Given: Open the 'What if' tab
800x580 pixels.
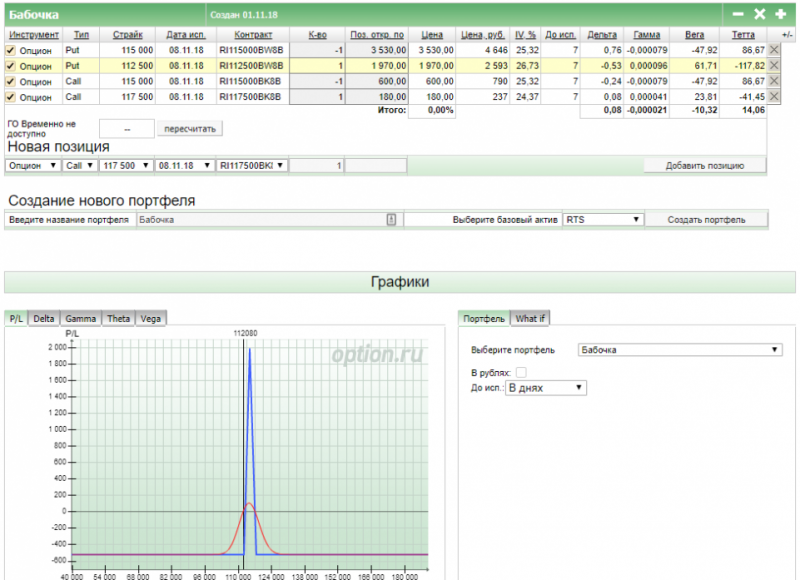Looking at the screenshot, I should pyautogui.click(x=530, y=318).
